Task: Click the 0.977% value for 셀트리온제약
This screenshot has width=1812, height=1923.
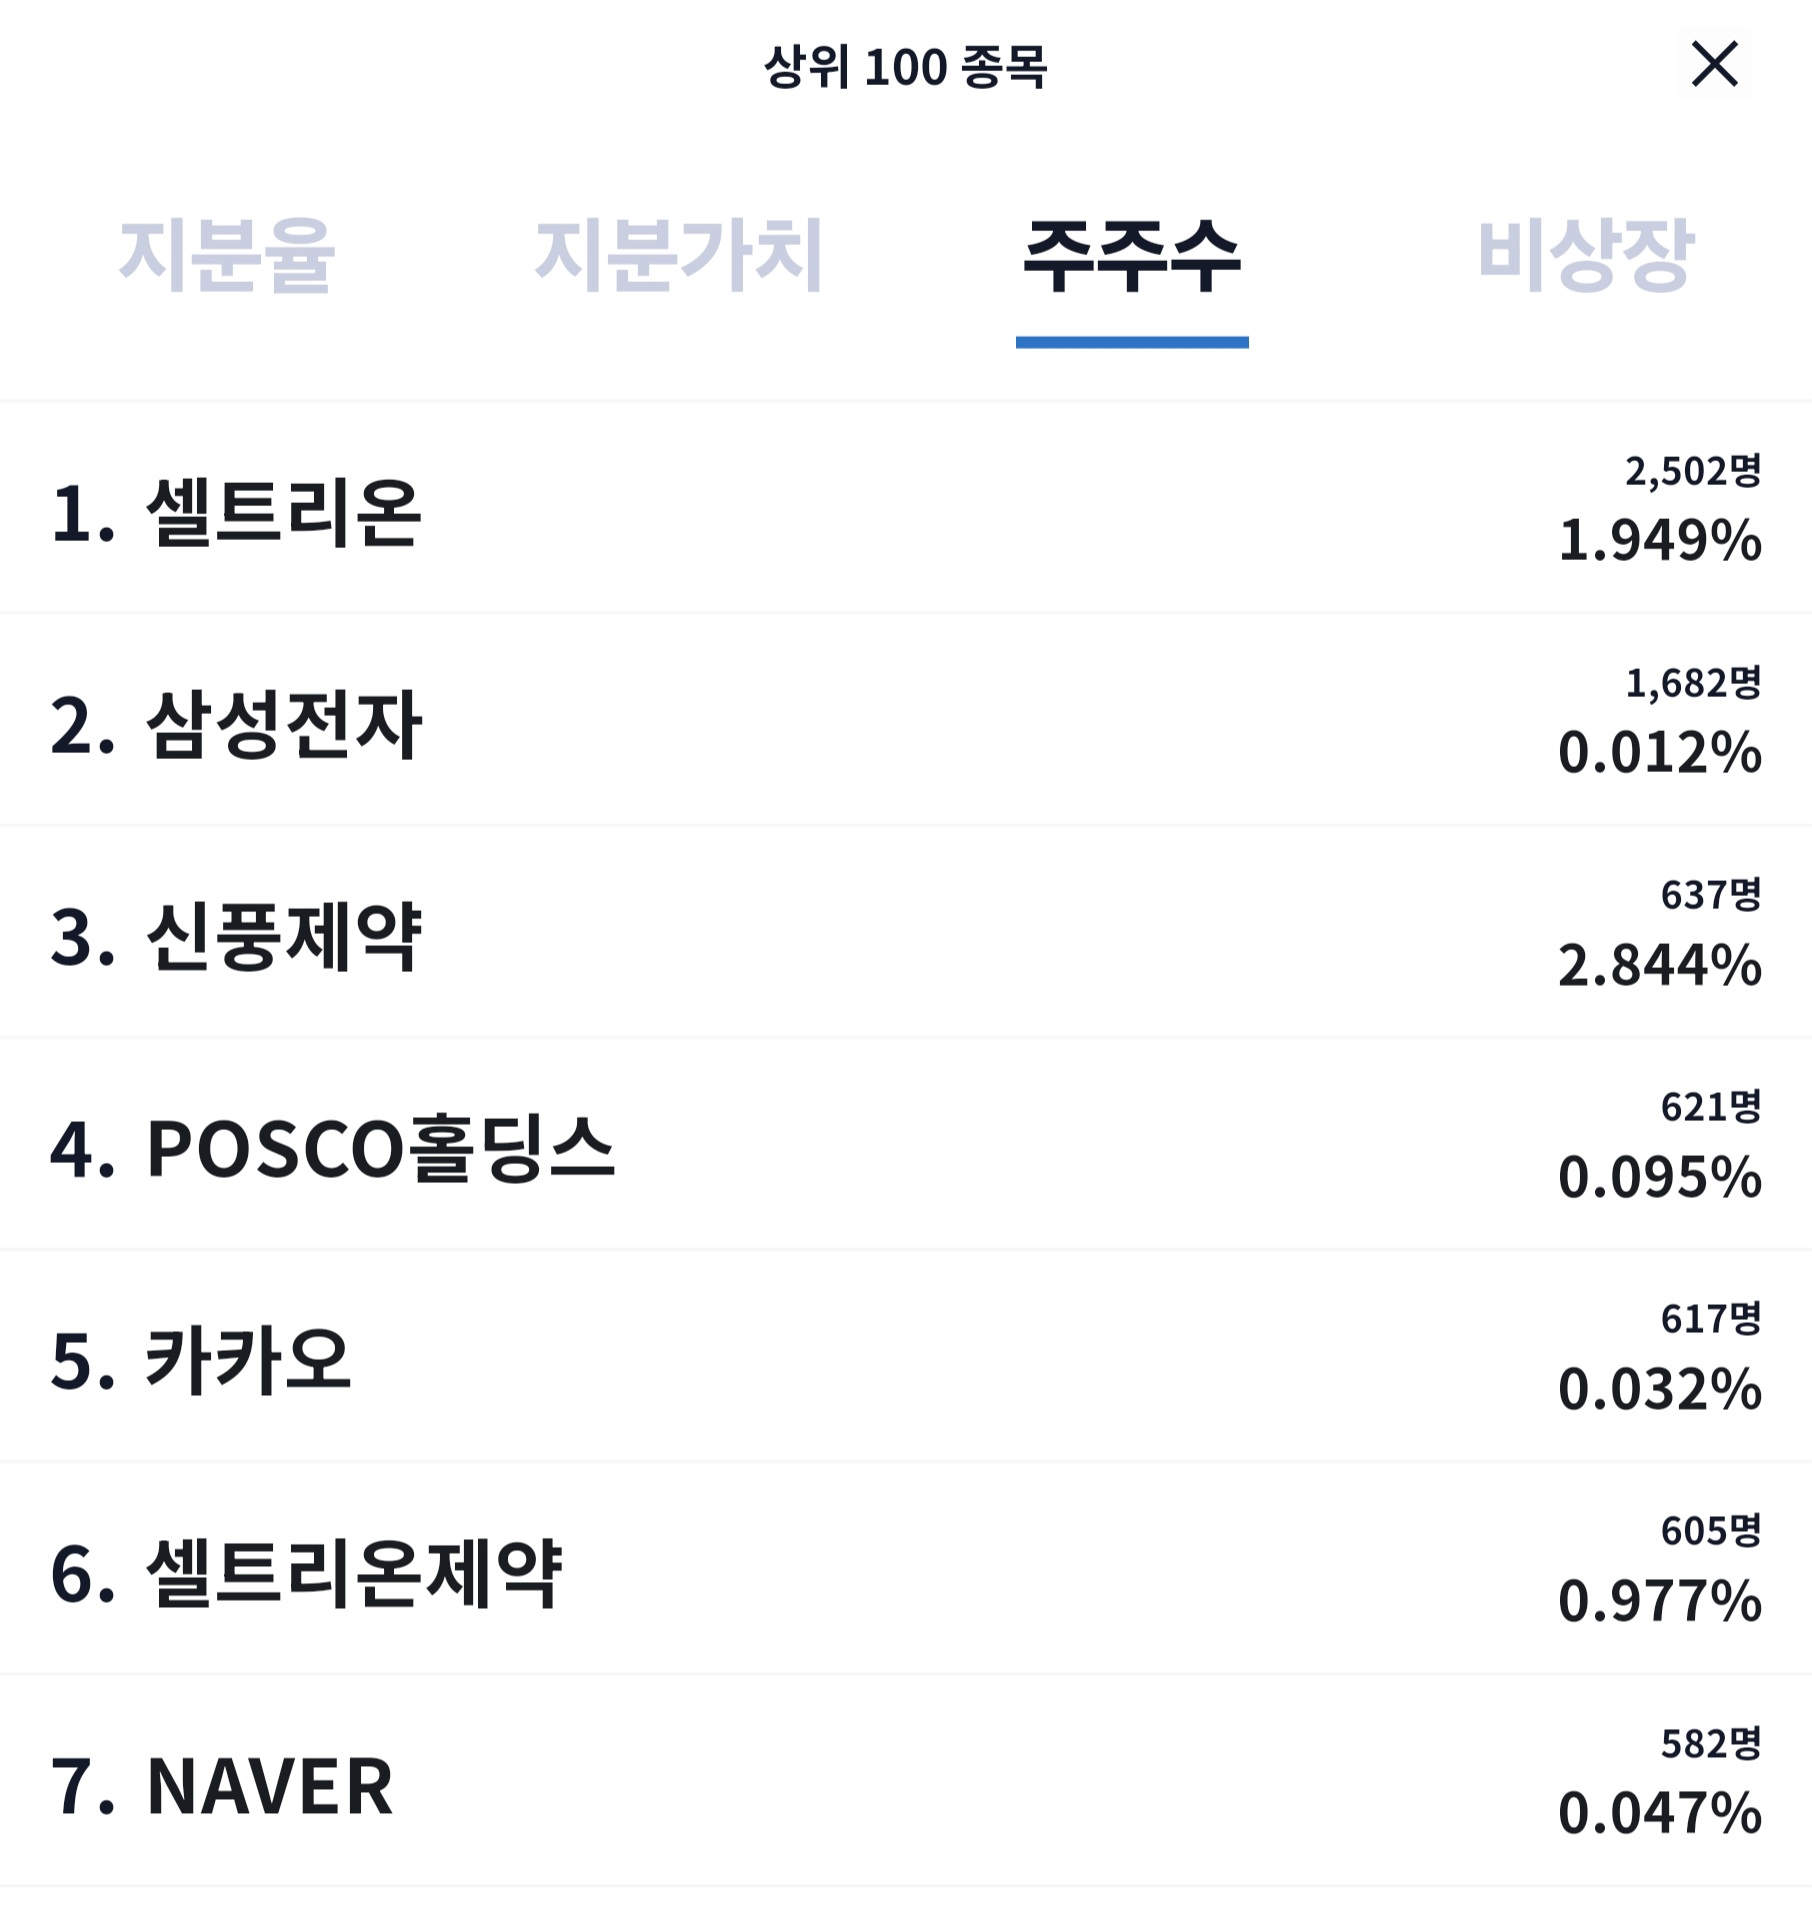Action: coord(1660,1601)
